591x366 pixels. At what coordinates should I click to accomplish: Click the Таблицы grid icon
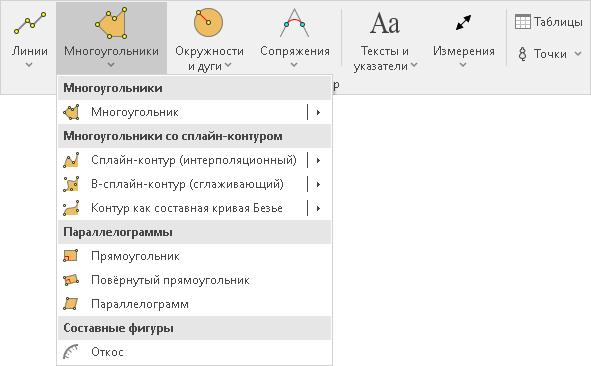[x=522, y=22]
